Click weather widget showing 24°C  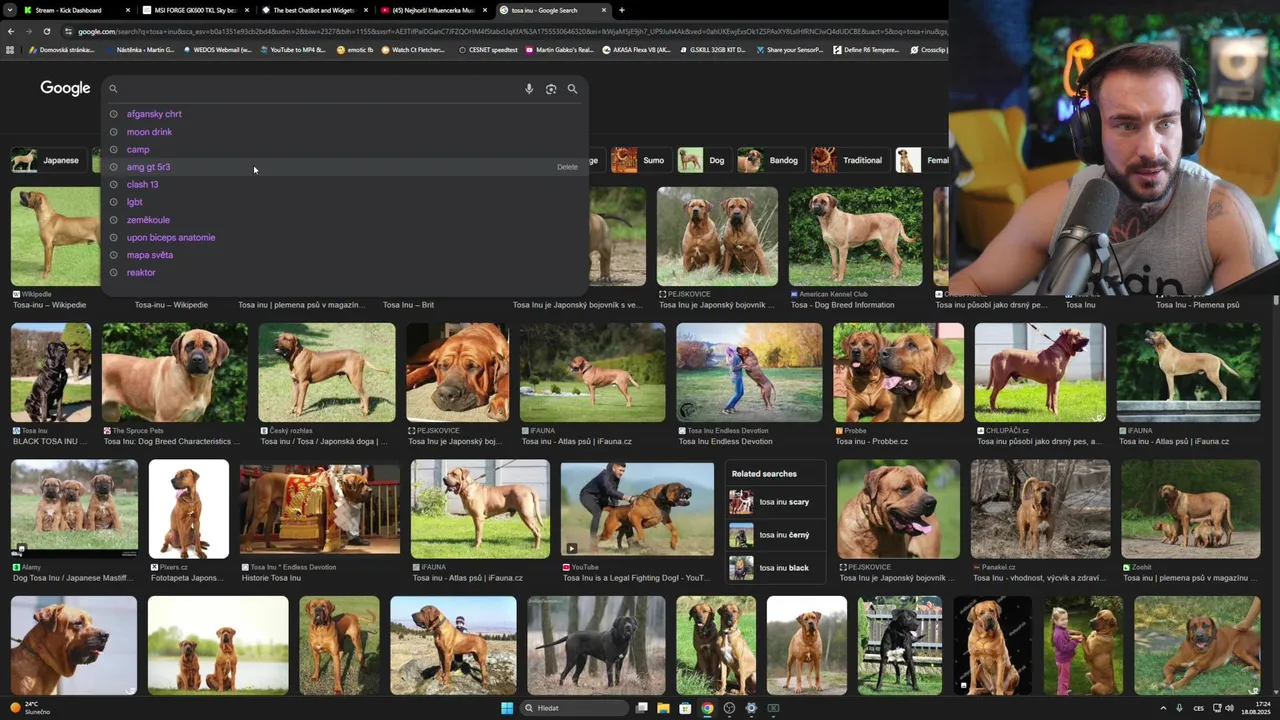coord(30,708)
